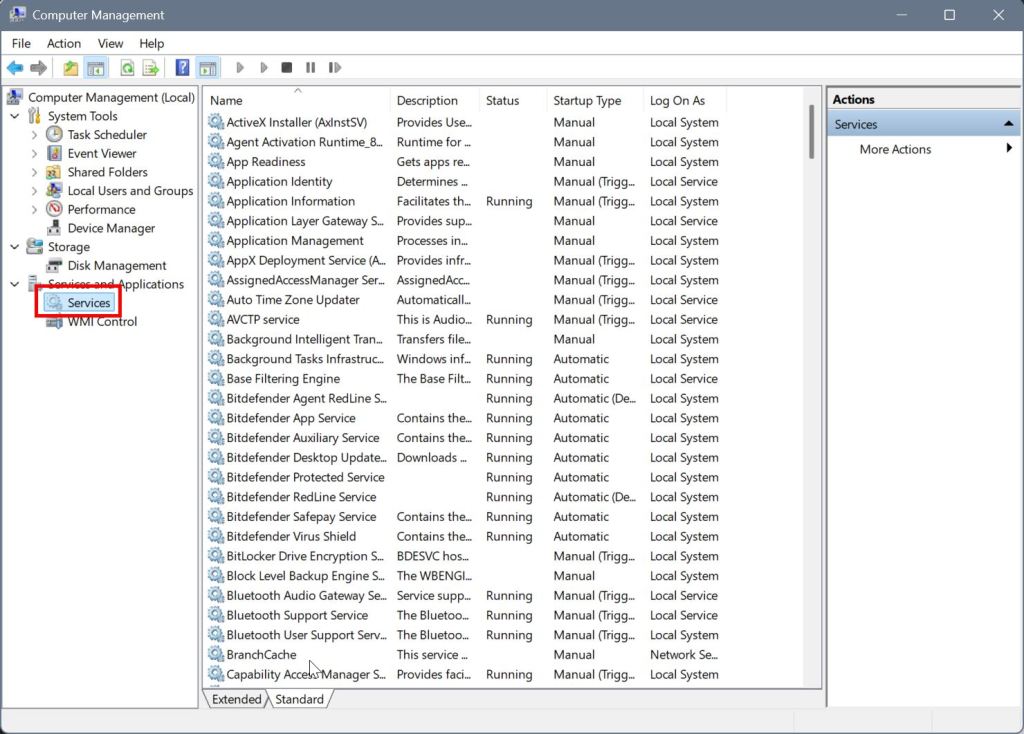The image size is (1024, 734).
Task: Collapse the System Tools tree node
Action: click(15, 116)
